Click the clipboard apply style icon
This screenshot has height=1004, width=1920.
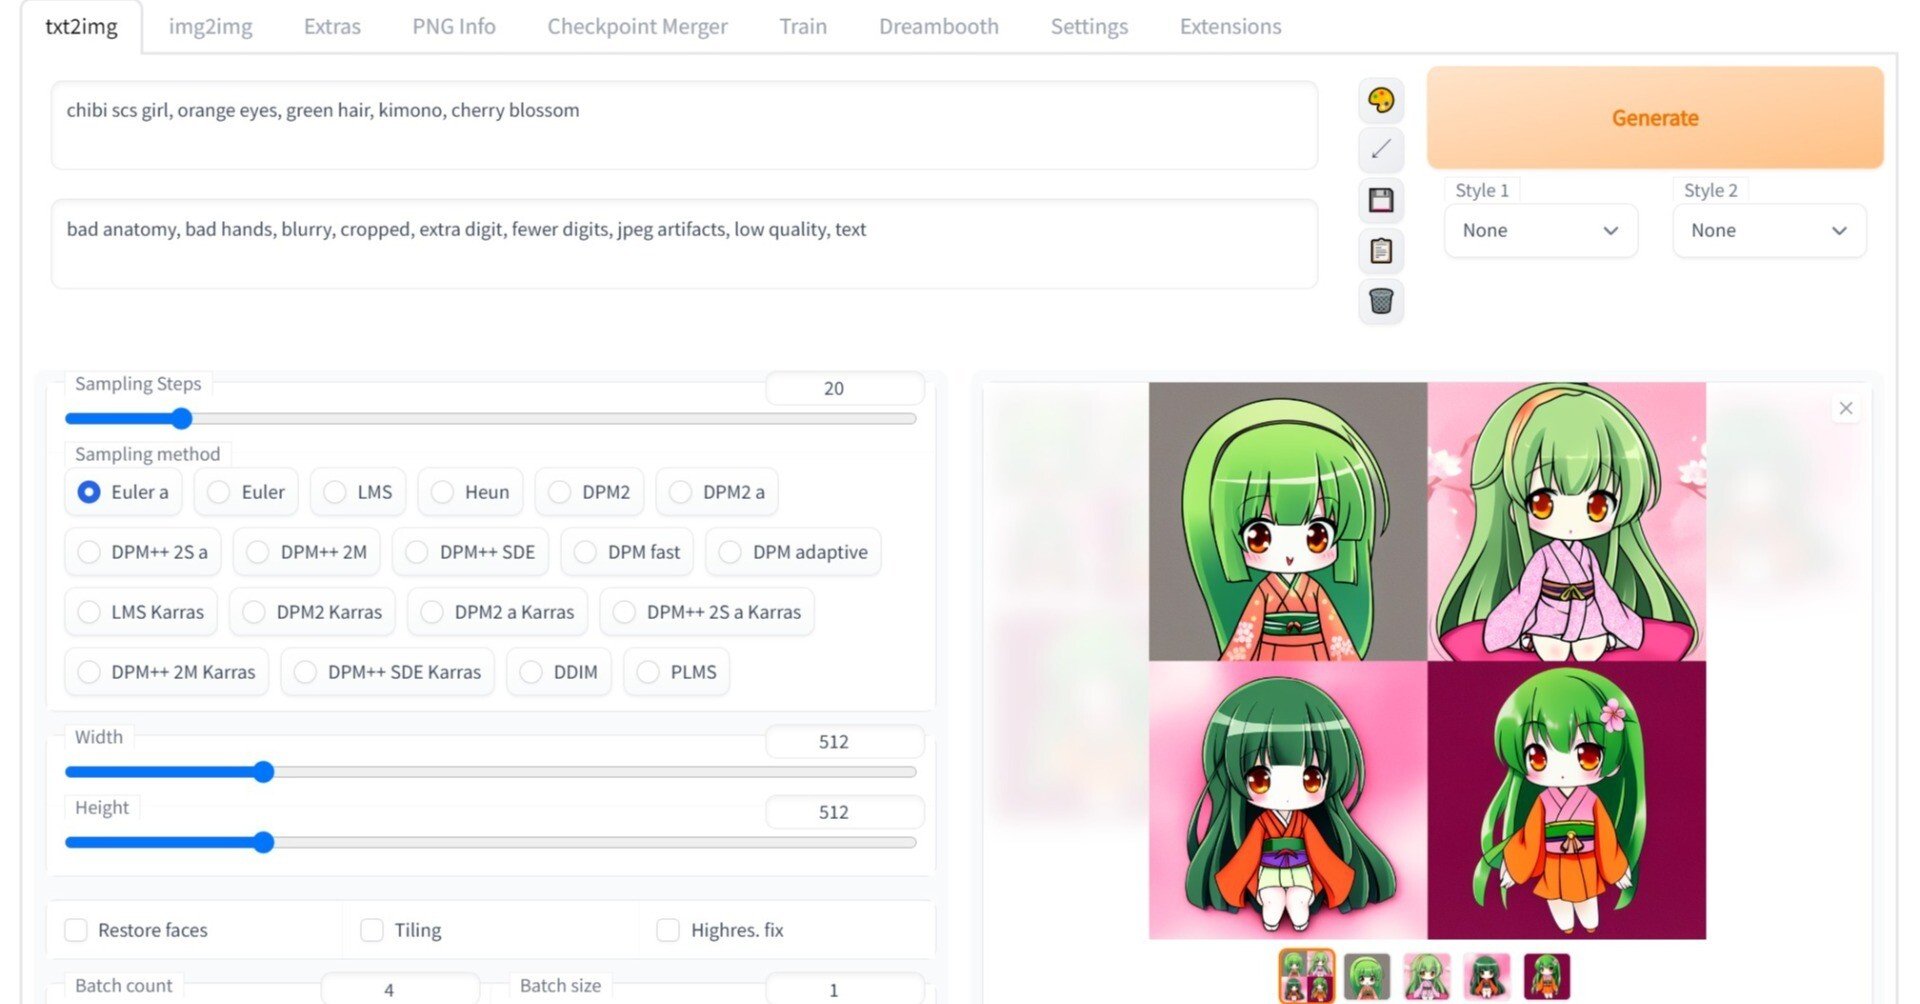pos(1381,250)
